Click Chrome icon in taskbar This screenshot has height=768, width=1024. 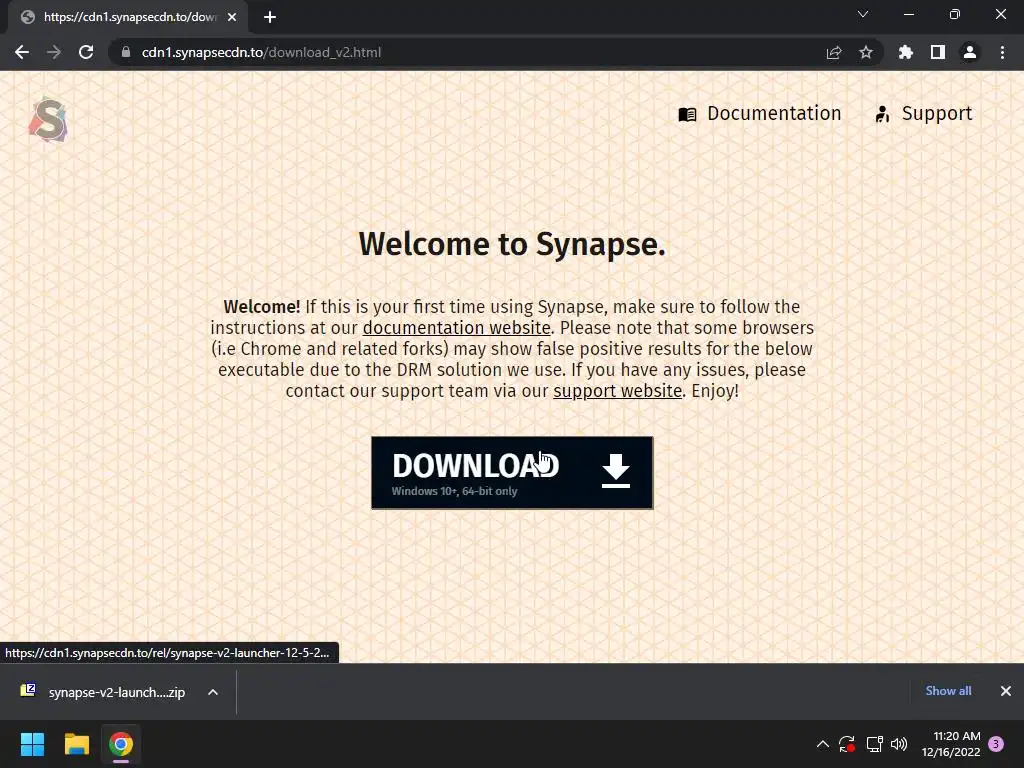coord(121,744)
